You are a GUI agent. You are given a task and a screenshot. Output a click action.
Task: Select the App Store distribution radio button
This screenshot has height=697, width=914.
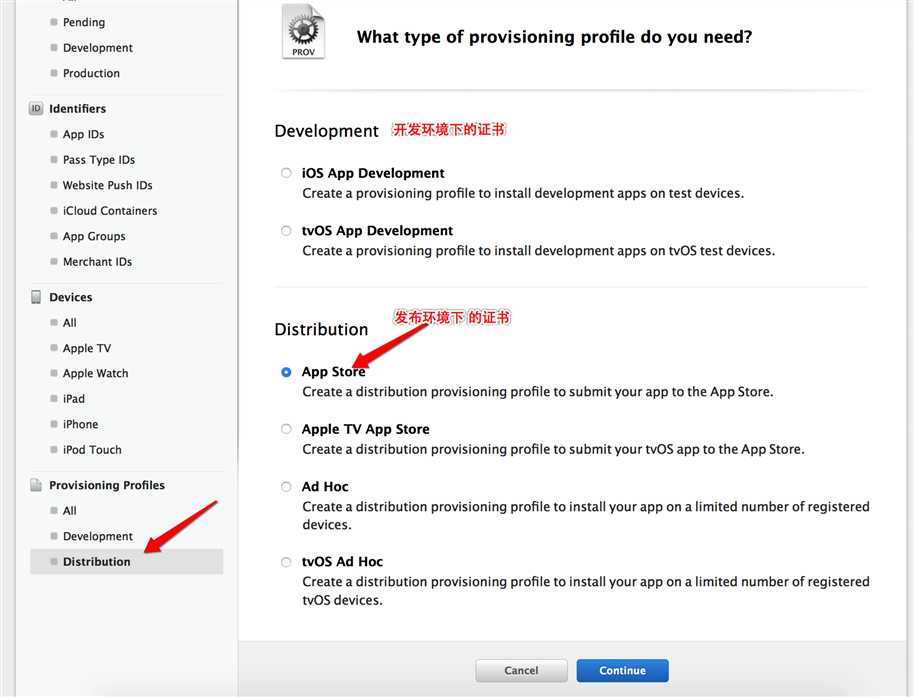pyautogui.click(x=286, y=372)
